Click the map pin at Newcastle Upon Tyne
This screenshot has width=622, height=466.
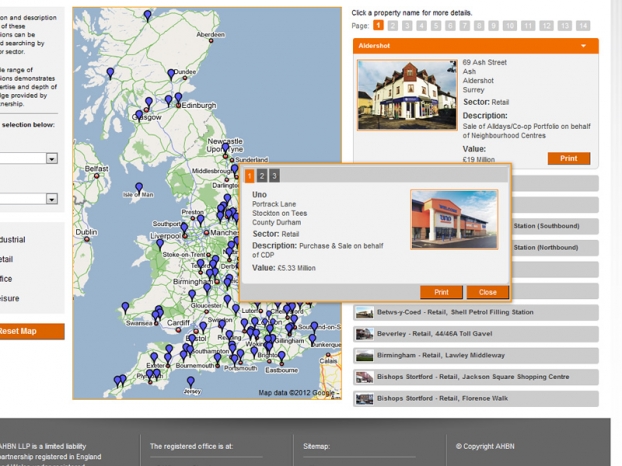coord(225,148)
